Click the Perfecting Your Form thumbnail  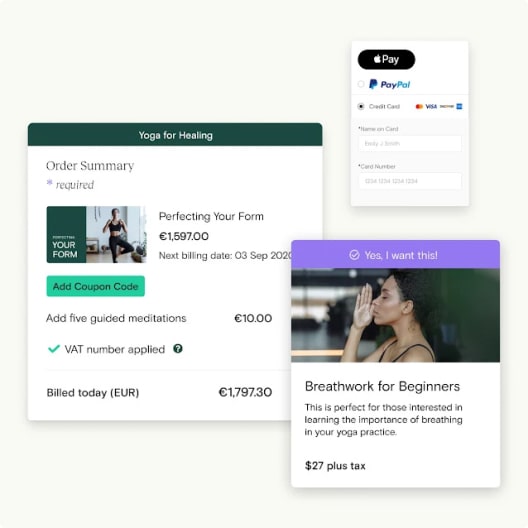coord(96,234)
